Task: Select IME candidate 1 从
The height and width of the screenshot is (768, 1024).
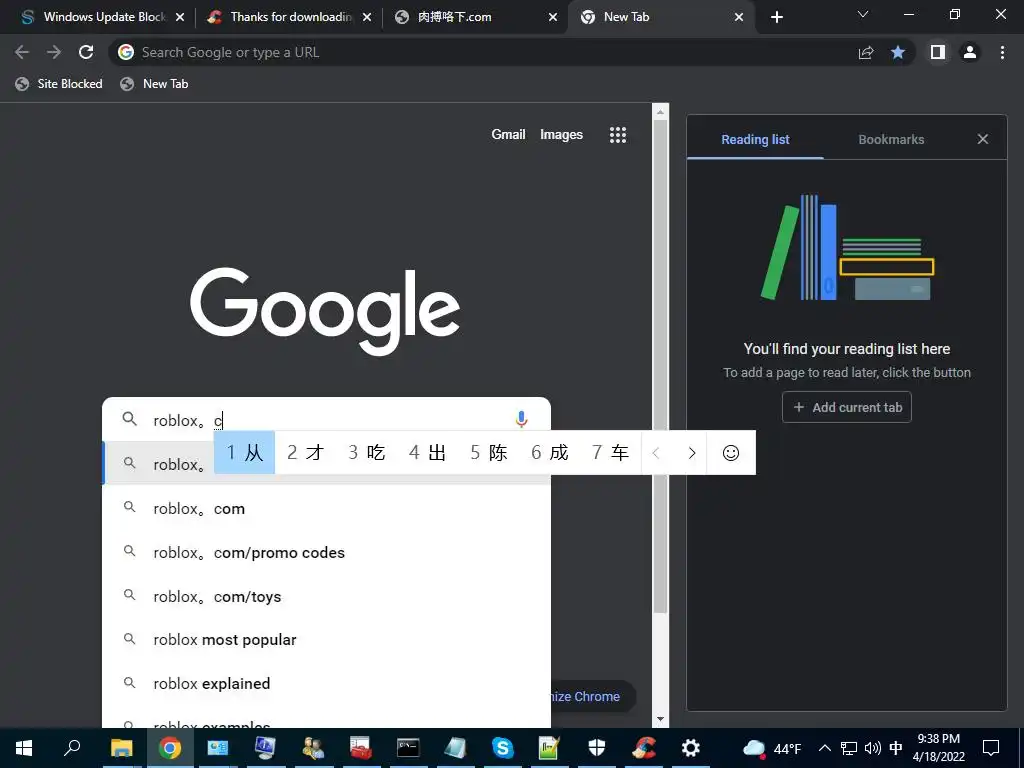Action: click(x=244, y=453)
